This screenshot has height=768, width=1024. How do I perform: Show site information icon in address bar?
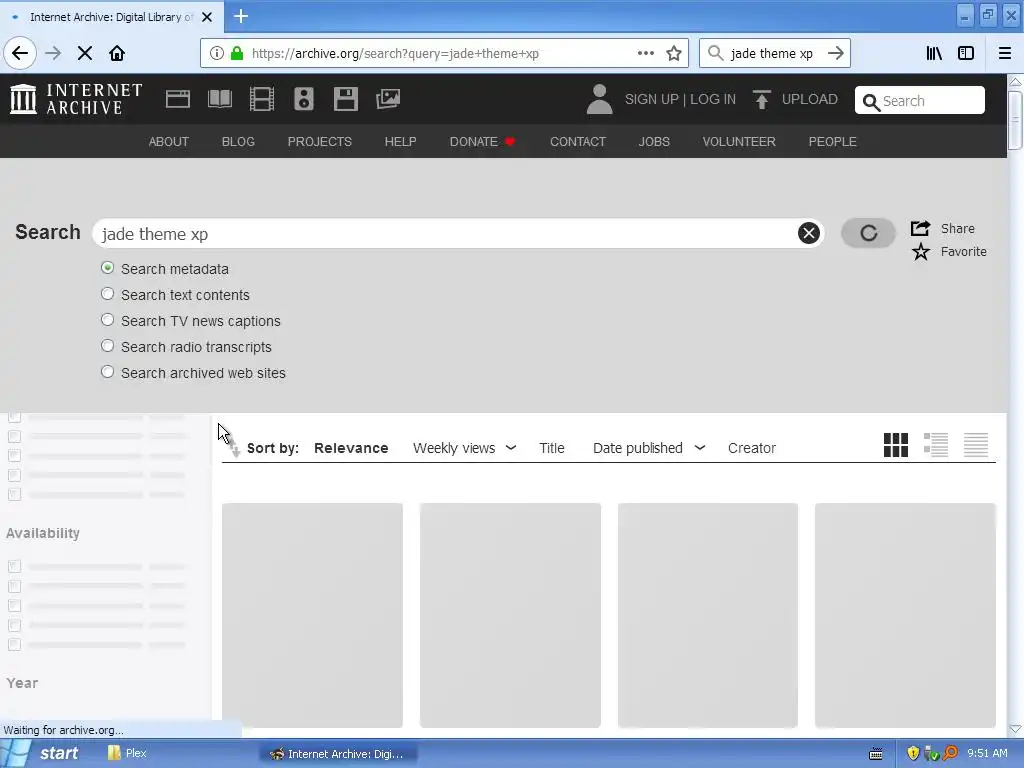216,53
